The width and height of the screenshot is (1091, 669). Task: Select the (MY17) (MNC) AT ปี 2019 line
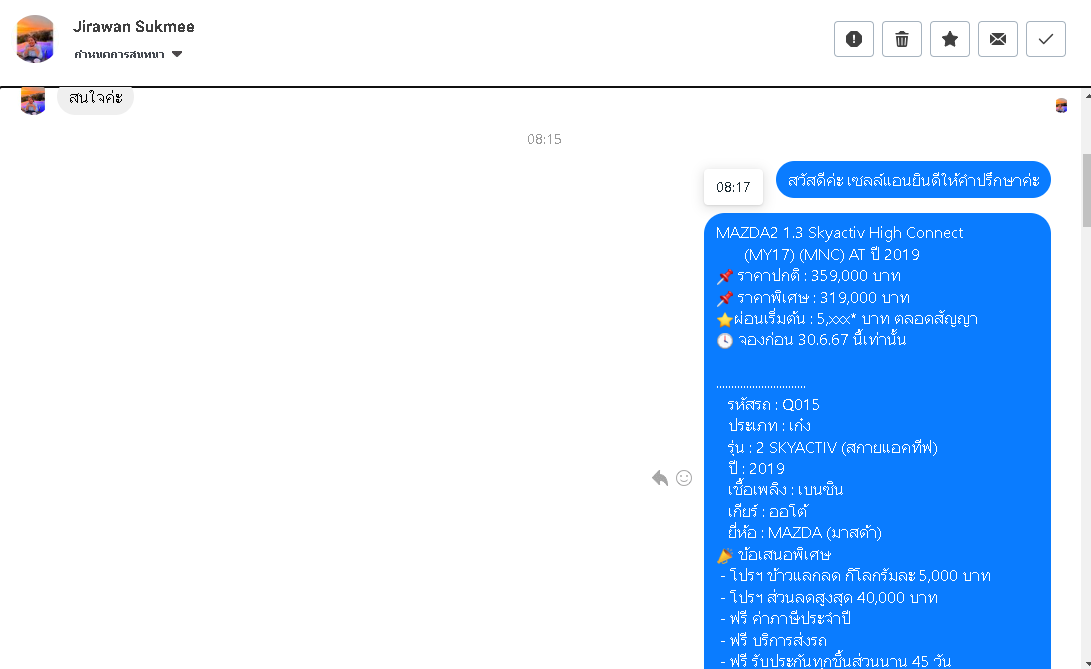pos(831,254)
